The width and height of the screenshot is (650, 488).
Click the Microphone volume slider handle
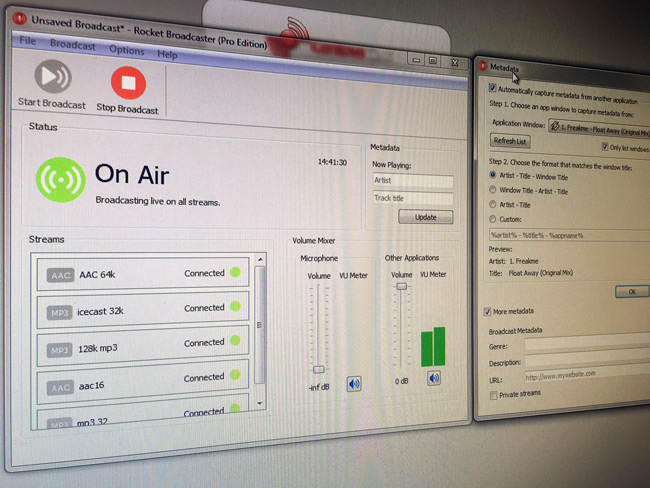tap(318, 369)
